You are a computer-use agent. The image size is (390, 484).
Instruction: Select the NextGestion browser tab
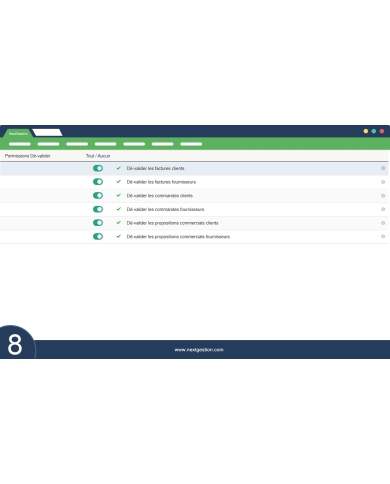click(18, 133)
